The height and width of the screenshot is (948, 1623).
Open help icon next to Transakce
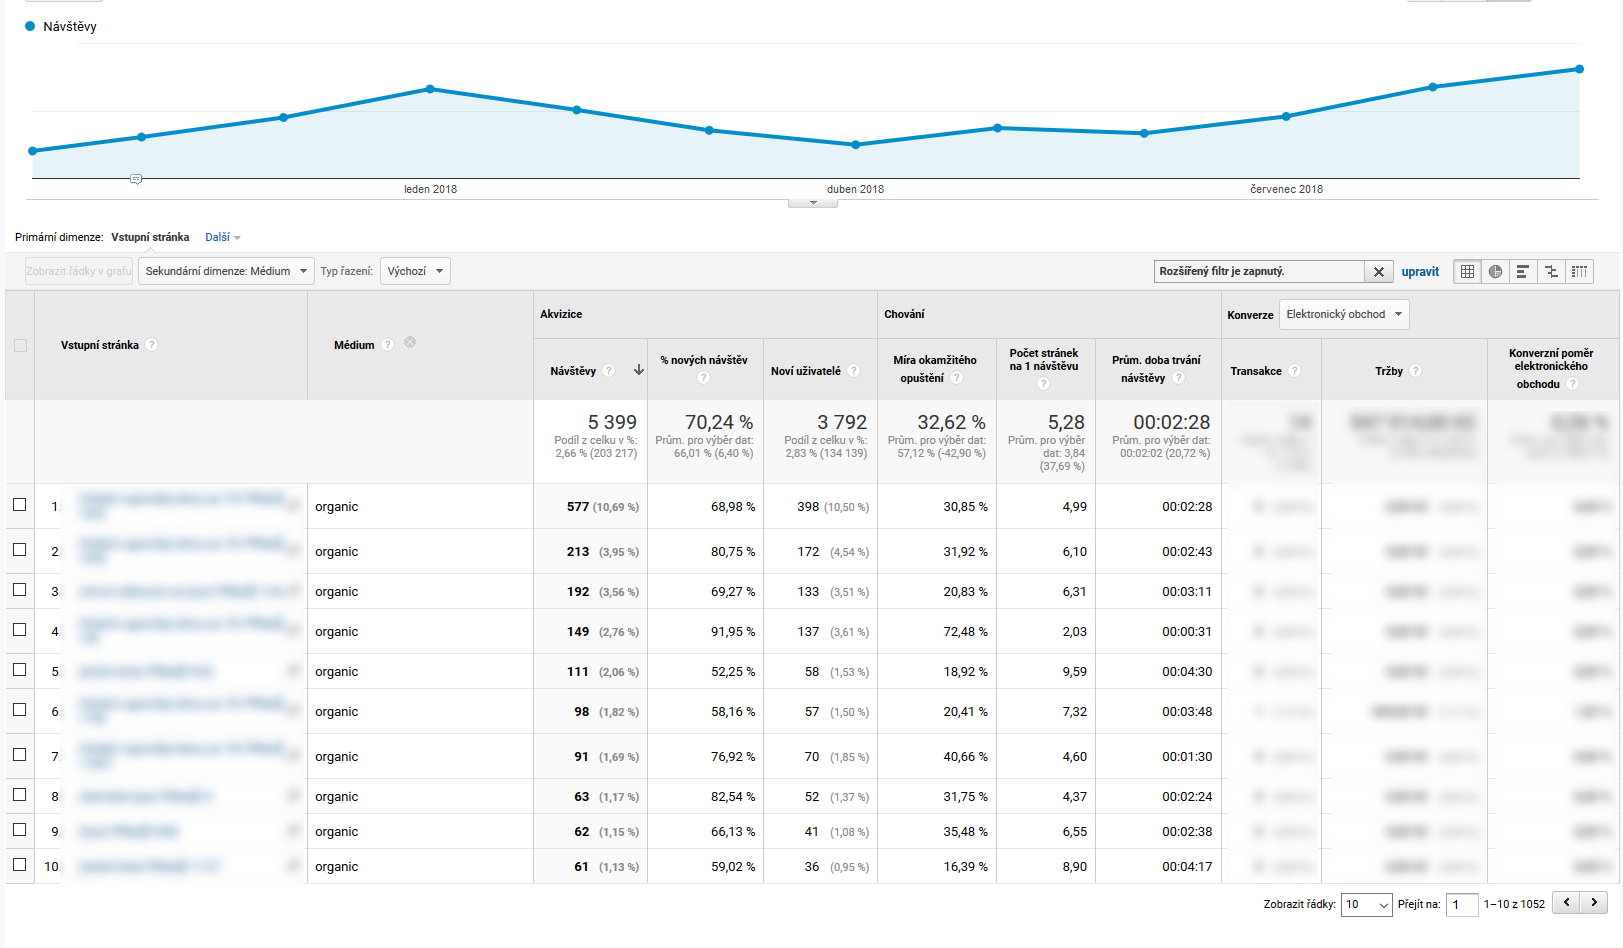coord(1295,371)
